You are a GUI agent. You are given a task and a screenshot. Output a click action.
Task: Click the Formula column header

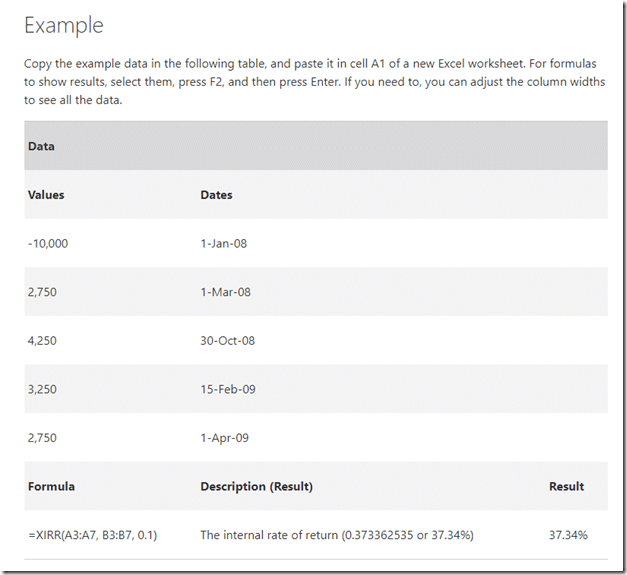click(51, 486)
